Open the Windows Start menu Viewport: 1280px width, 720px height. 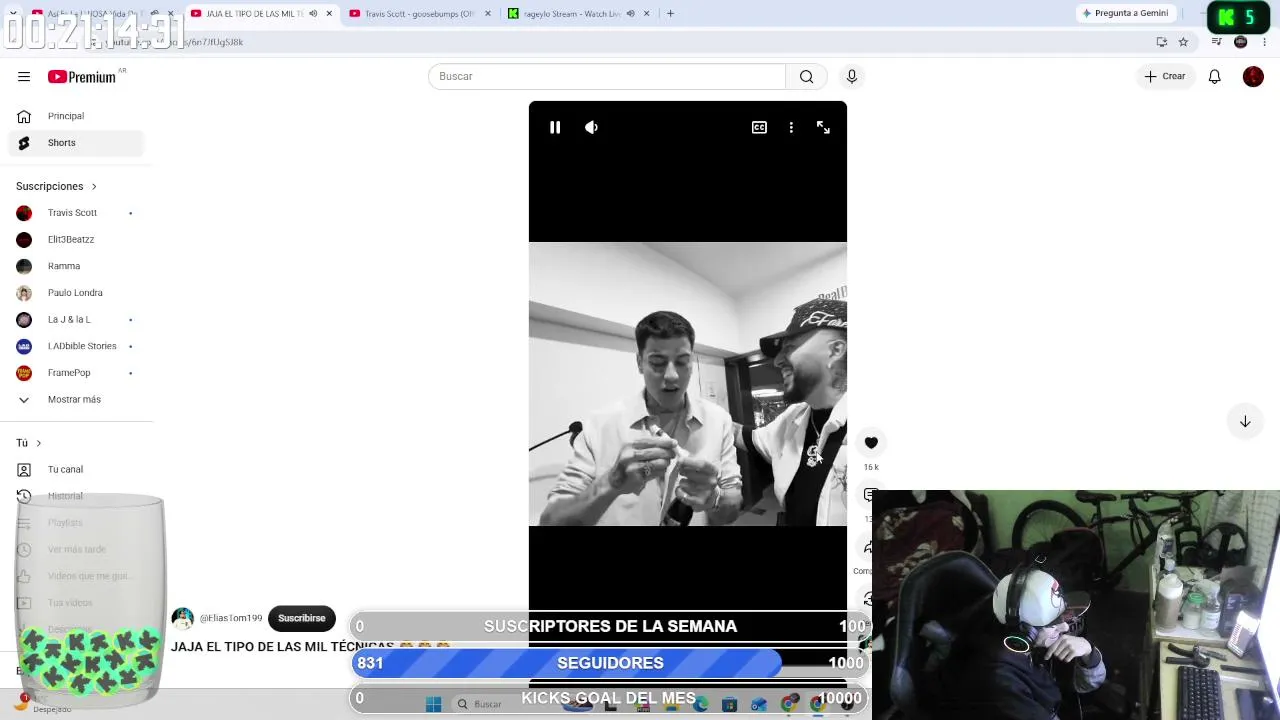pyautogui.click(x=433, y=704)
